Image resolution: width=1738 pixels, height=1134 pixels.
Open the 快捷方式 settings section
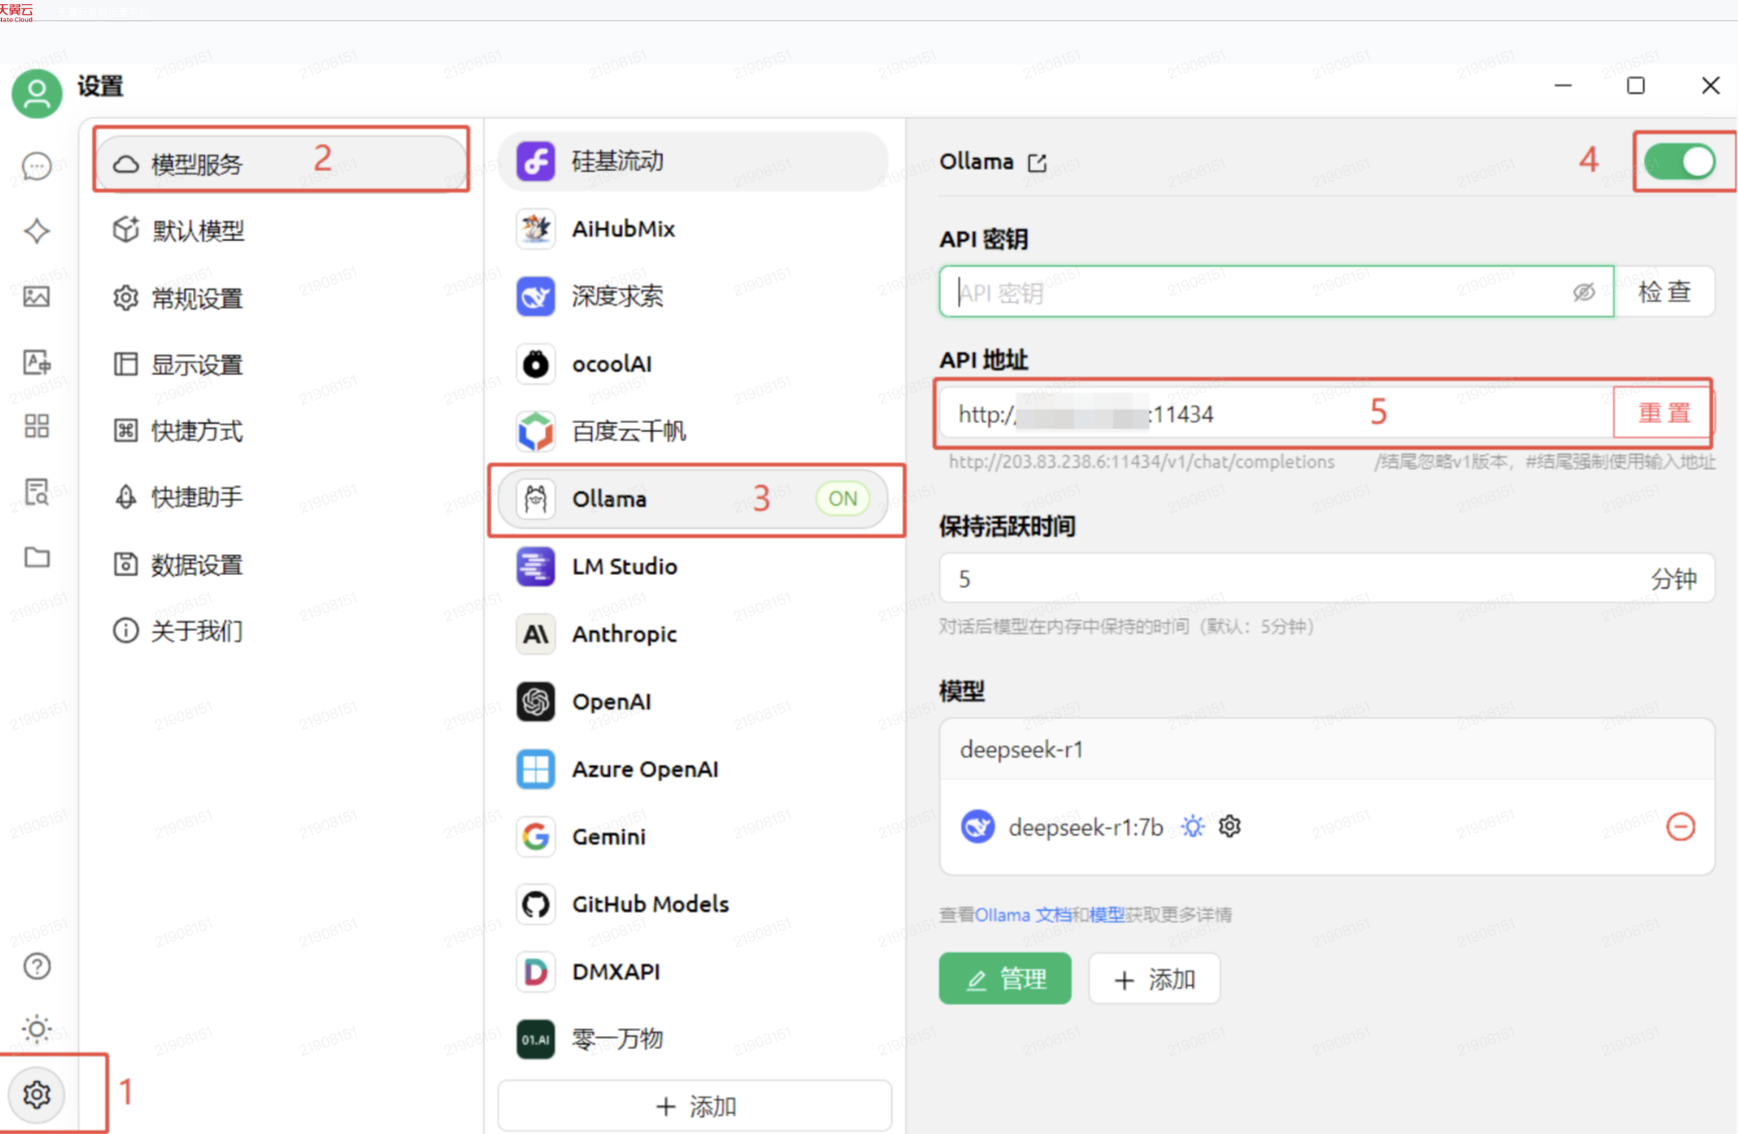tap(281, 431)
